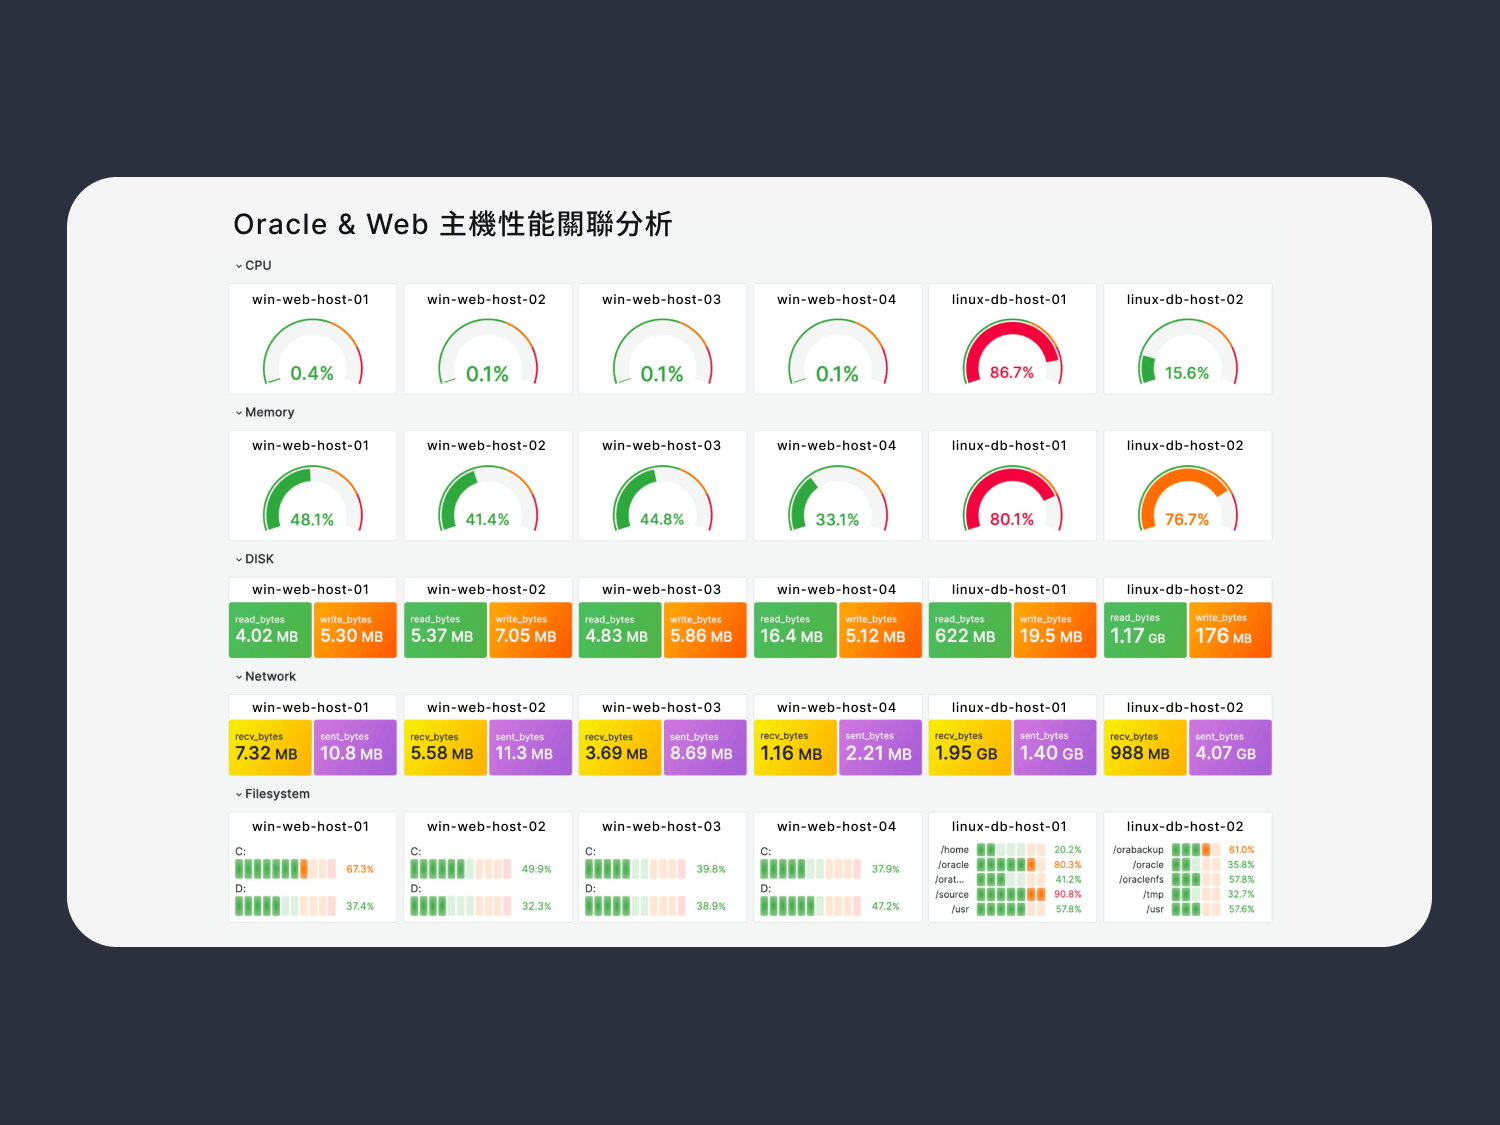Select linux-db-host-02 sent_bytes 4.07 GB tile
The height and width of the screenshot is (1125, 1500).
pos(1229,748)
